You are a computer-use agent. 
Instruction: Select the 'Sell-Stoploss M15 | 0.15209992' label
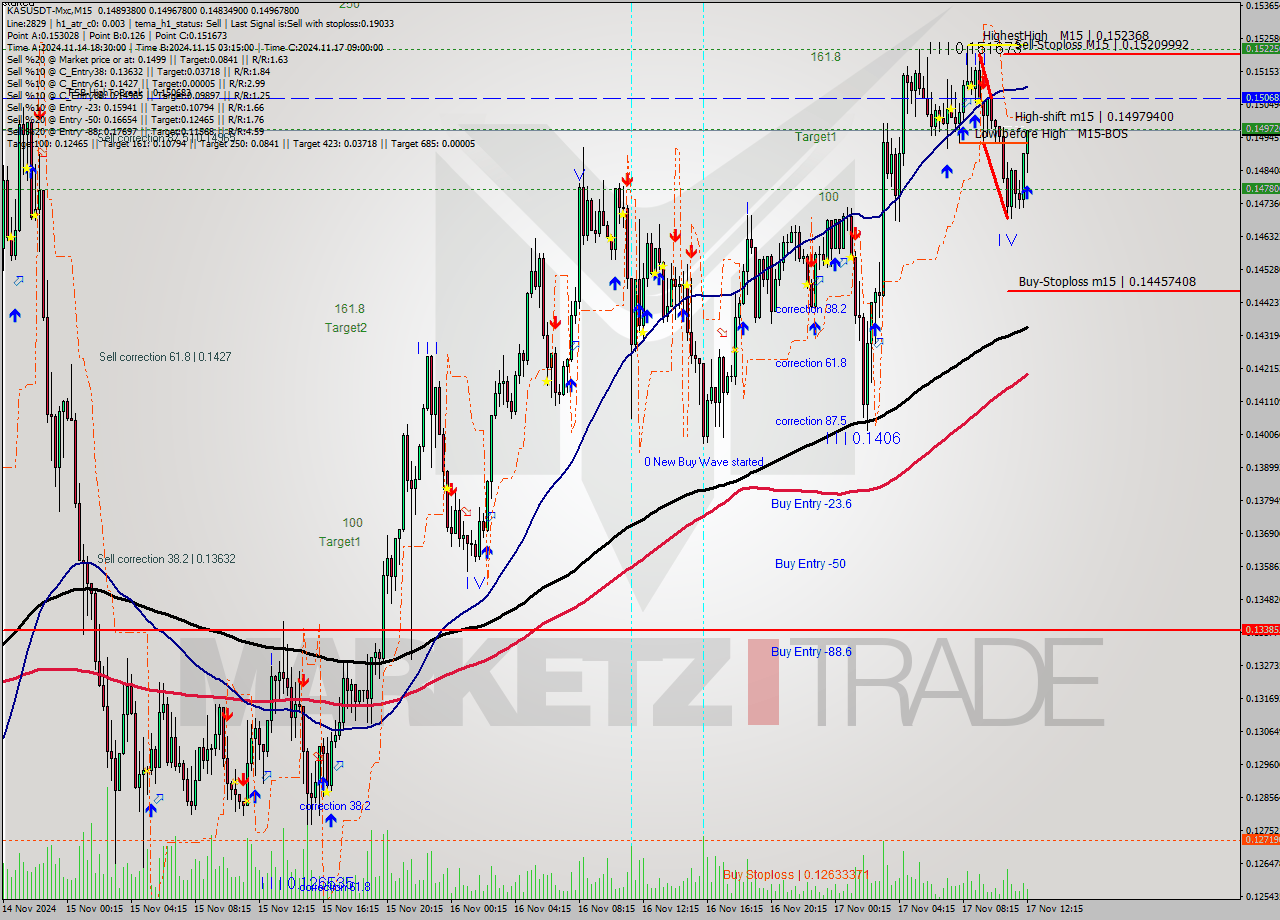click(x=1102, y=45)
